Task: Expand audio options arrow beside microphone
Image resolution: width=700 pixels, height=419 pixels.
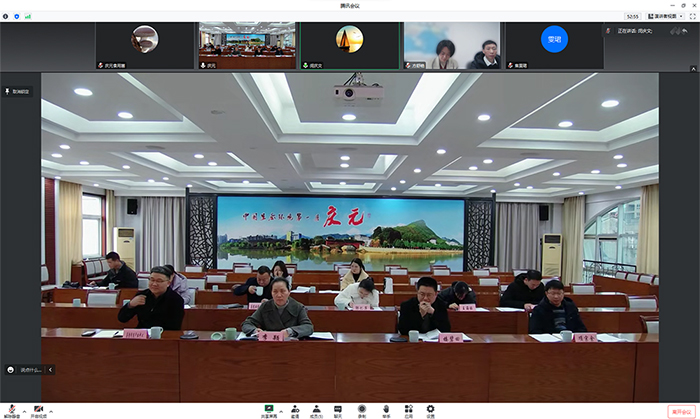Action: click(23, 410)
